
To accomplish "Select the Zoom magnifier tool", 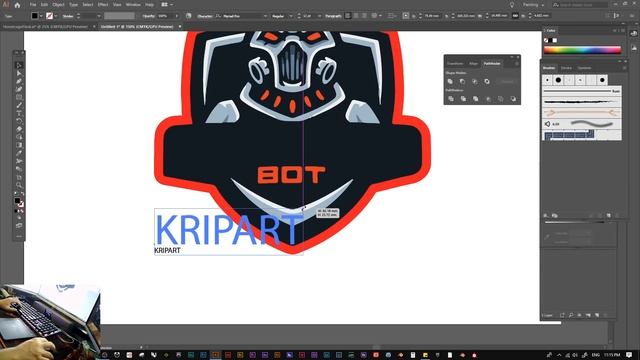I will tap(19, 185).
